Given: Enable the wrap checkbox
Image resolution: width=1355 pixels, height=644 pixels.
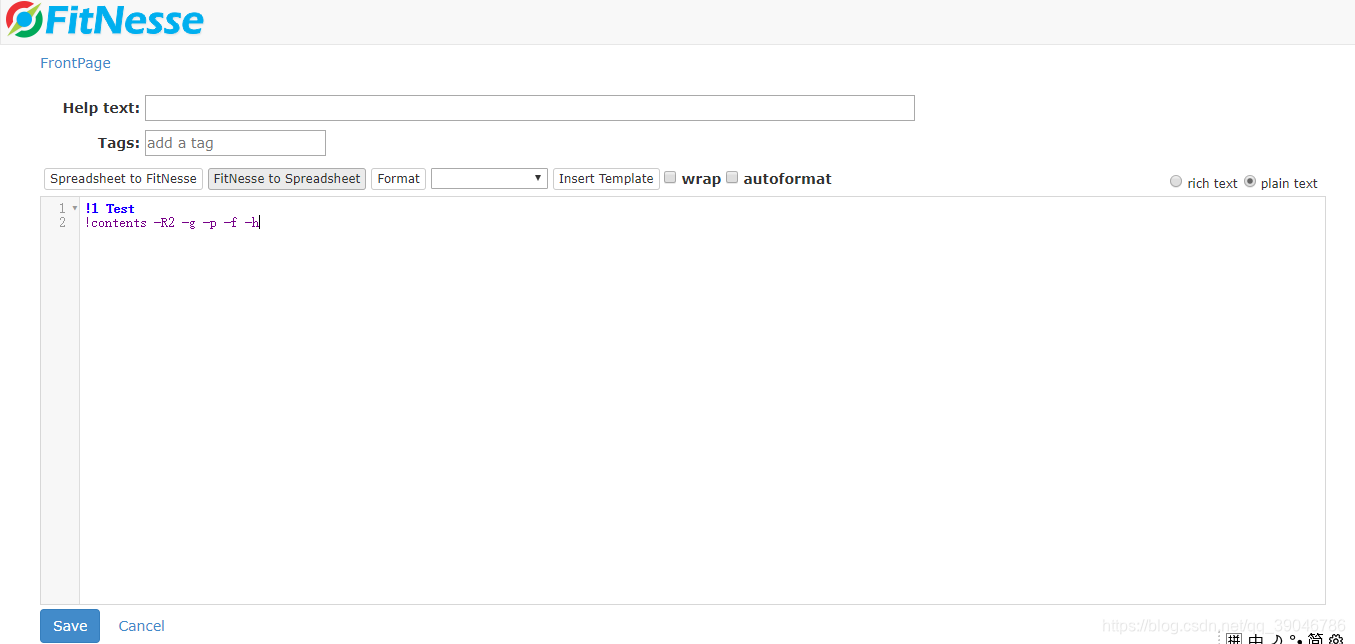Looking at the screenshot, I should (x=671, y=178).
